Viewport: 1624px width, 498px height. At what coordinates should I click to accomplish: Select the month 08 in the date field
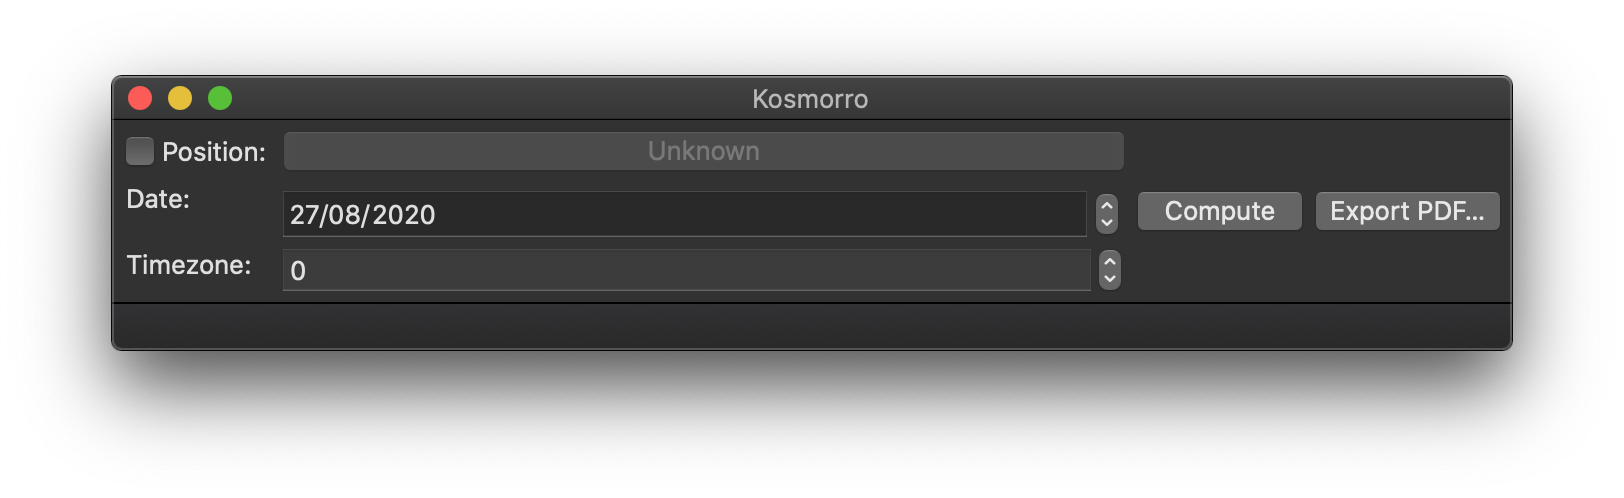(x=347, y=215)
